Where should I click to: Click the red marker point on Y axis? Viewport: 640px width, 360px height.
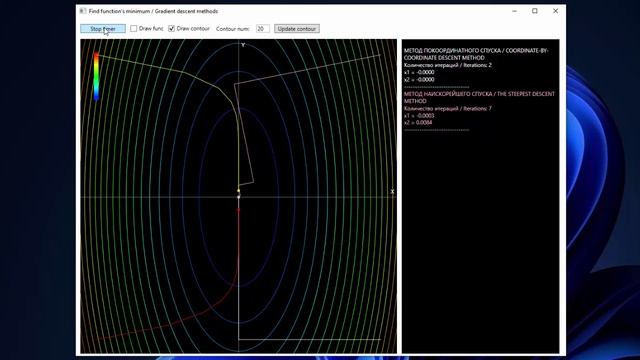click(x=238, y=210)
